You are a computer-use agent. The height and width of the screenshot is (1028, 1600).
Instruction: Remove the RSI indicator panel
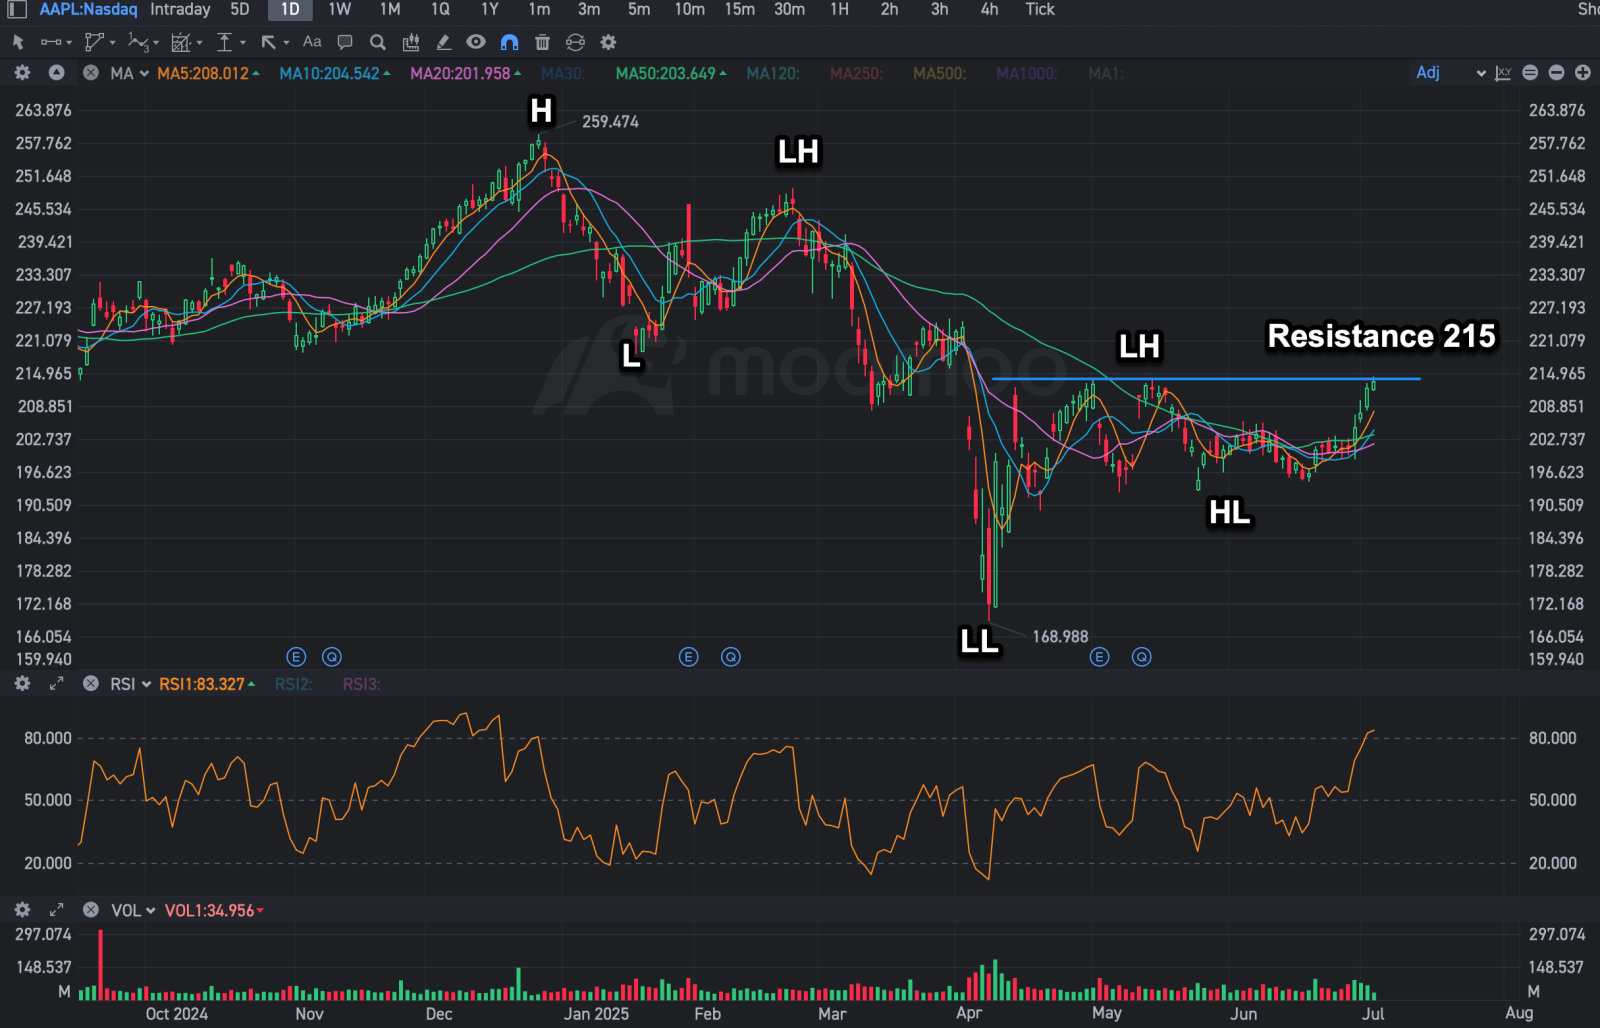pos(91,684)
